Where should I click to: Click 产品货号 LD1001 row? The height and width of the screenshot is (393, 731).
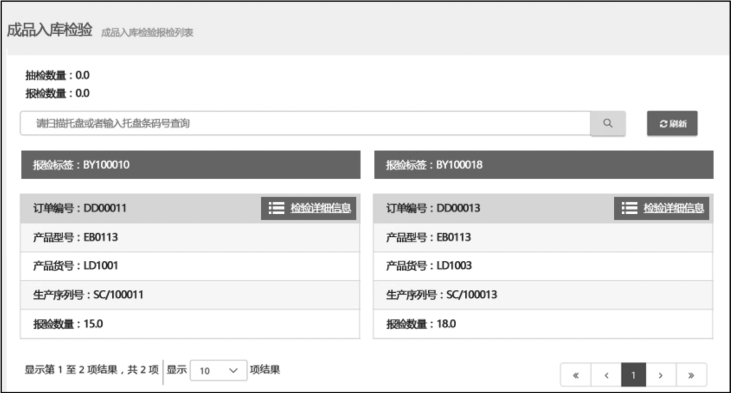(x=190, y=266)
